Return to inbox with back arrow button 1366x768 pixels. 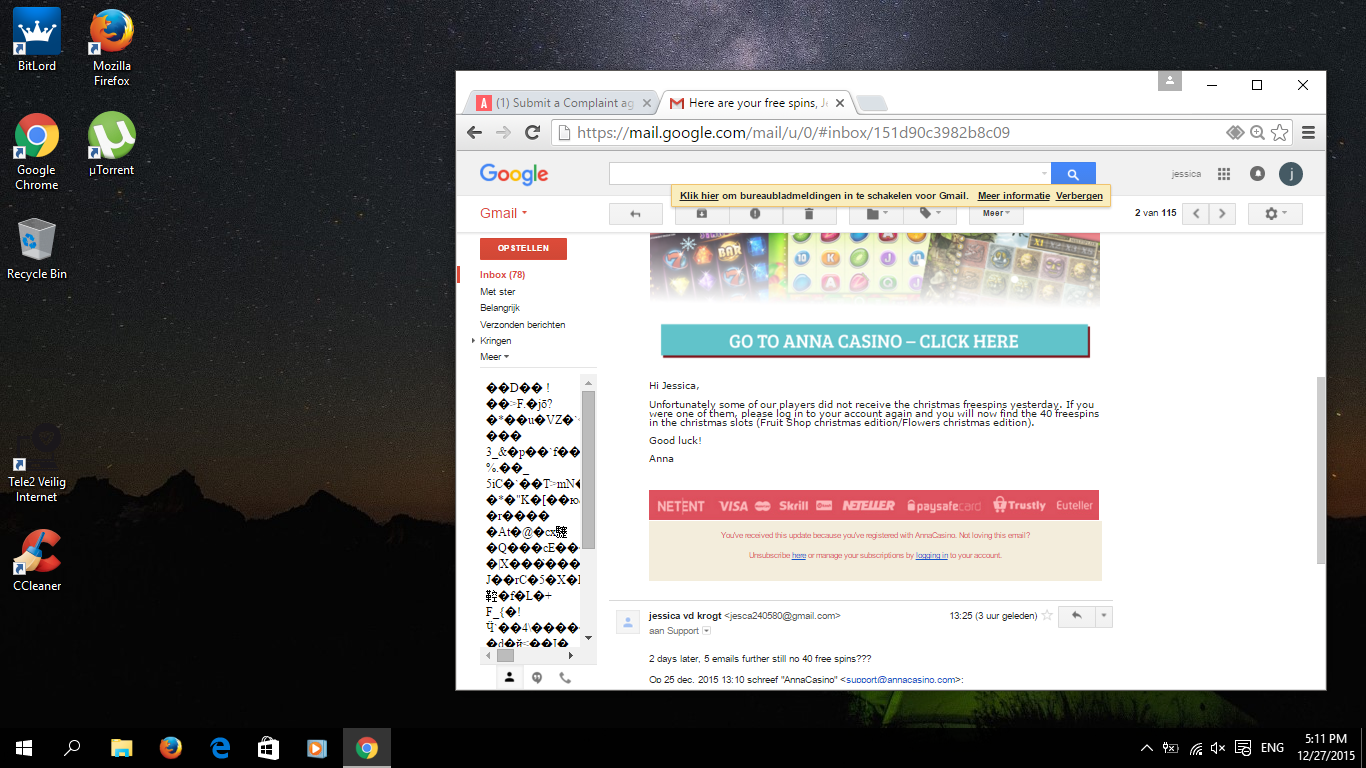pos(635,213)
